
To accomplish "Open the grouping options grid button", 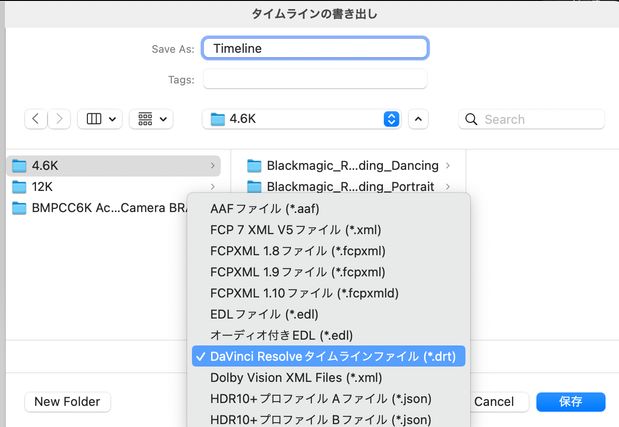I will (152, 119).
